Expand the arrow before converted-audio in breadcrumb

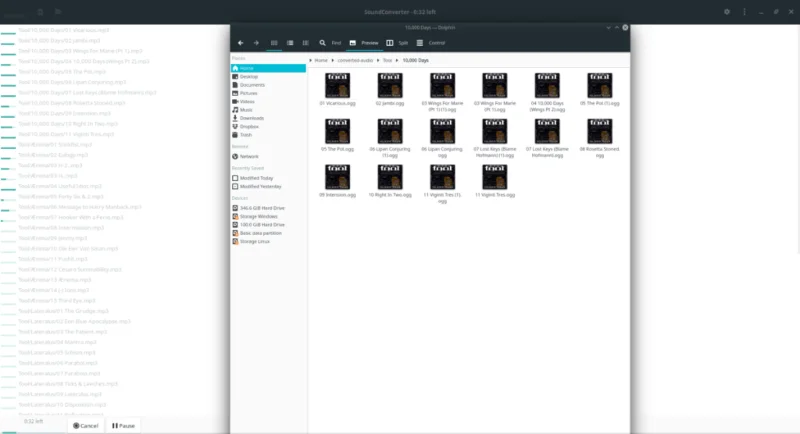pos(333,60)
